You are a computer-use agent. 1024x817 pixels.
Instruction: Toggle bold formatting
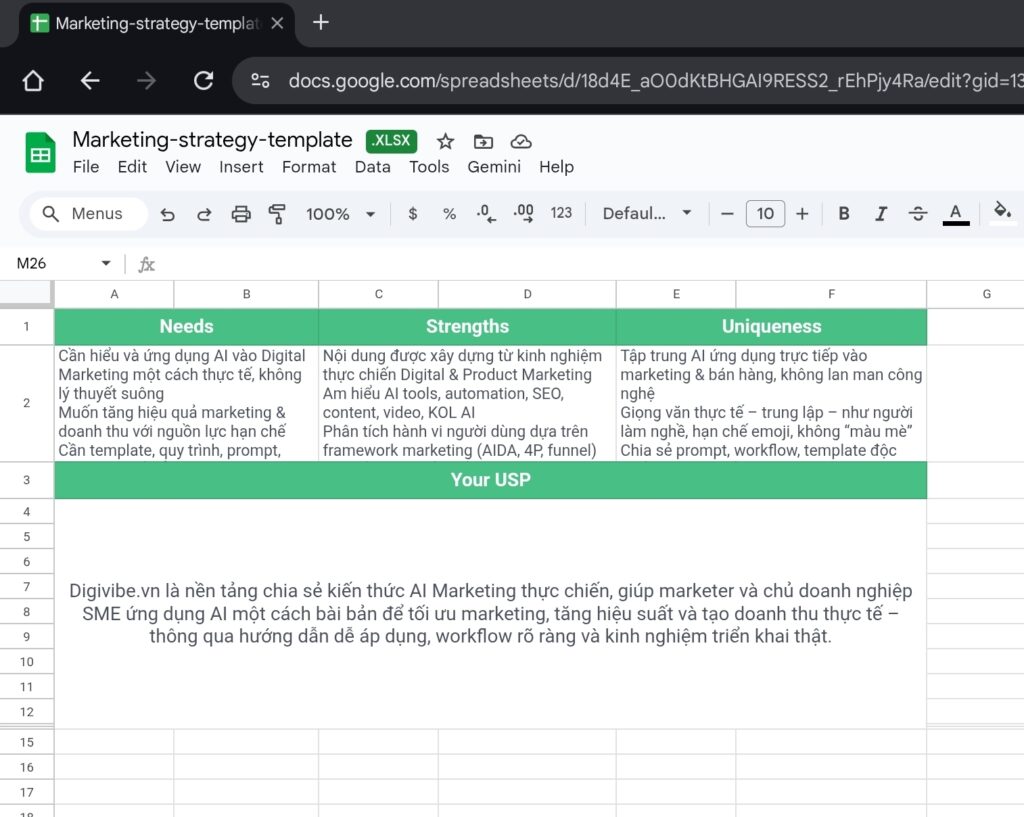click(x=844, y=213)
